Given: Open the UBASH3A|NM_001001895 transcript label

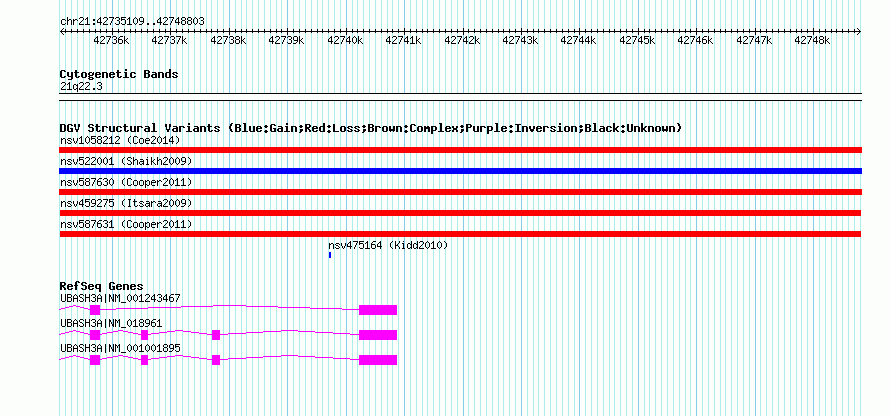Looking at the screenshot, I should click(120, 348).
